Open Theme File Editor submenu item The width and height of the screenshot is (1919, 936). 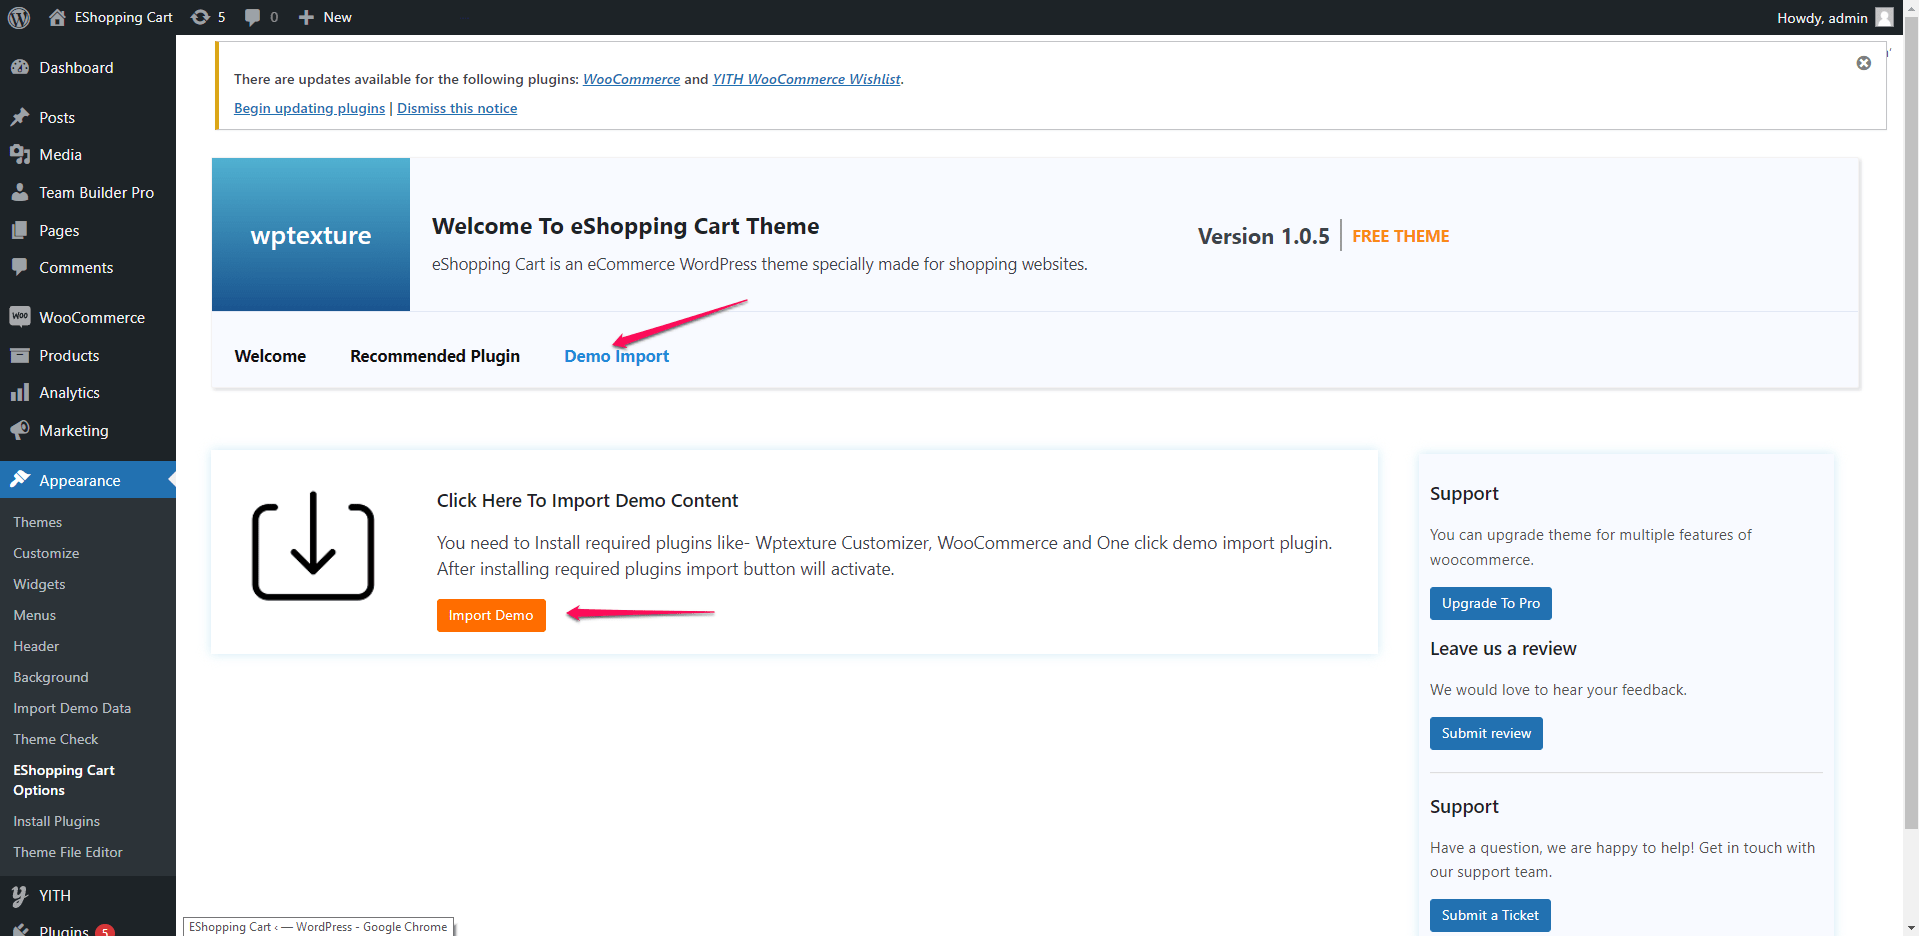click(68, 852)
